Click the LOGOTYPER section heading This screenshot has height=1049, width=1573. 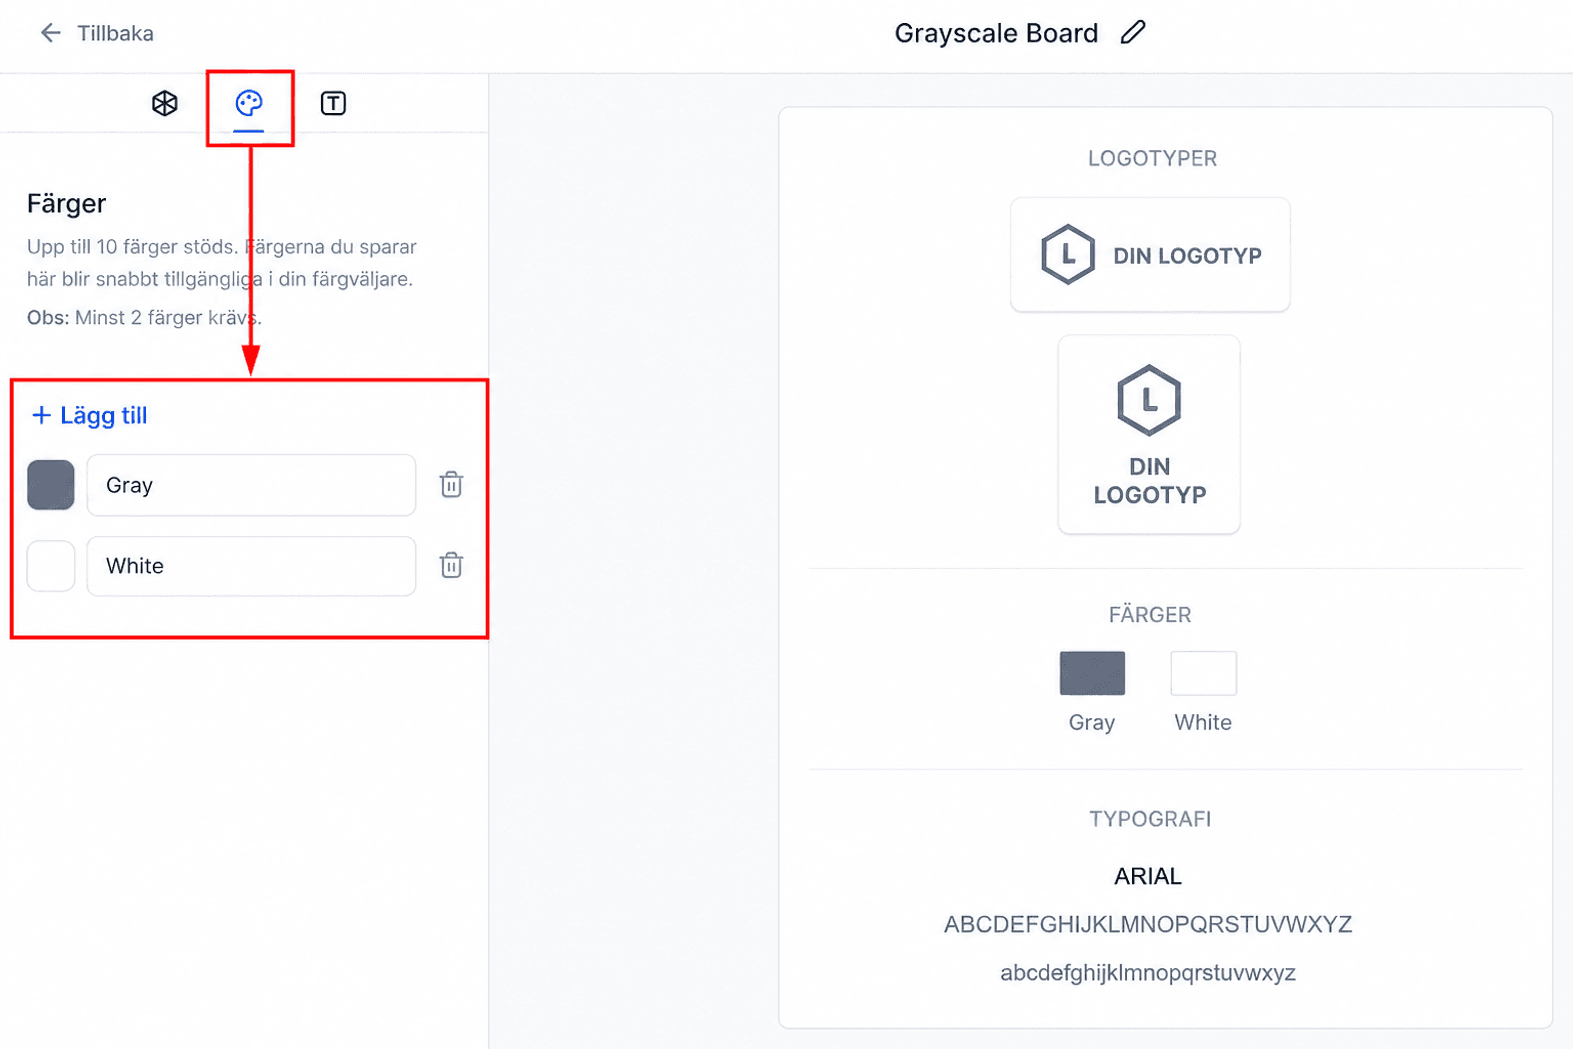click(1152, 159)
